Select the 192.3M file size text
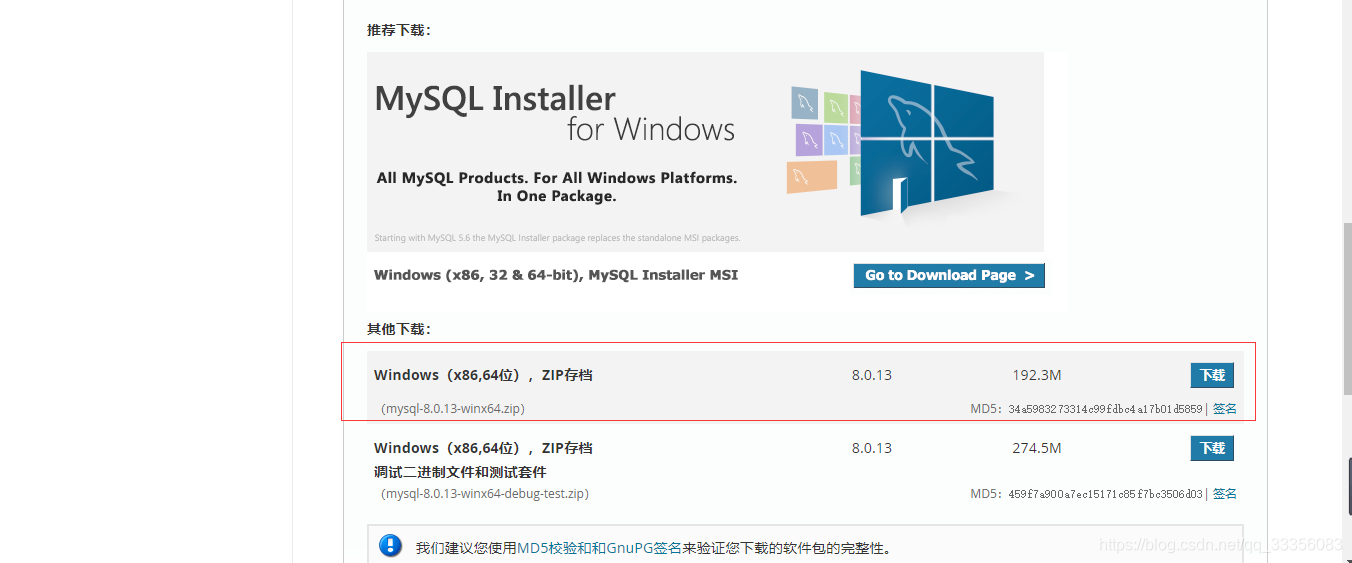Screen dimensions: 1352x563 click(x=1037, y=375)
